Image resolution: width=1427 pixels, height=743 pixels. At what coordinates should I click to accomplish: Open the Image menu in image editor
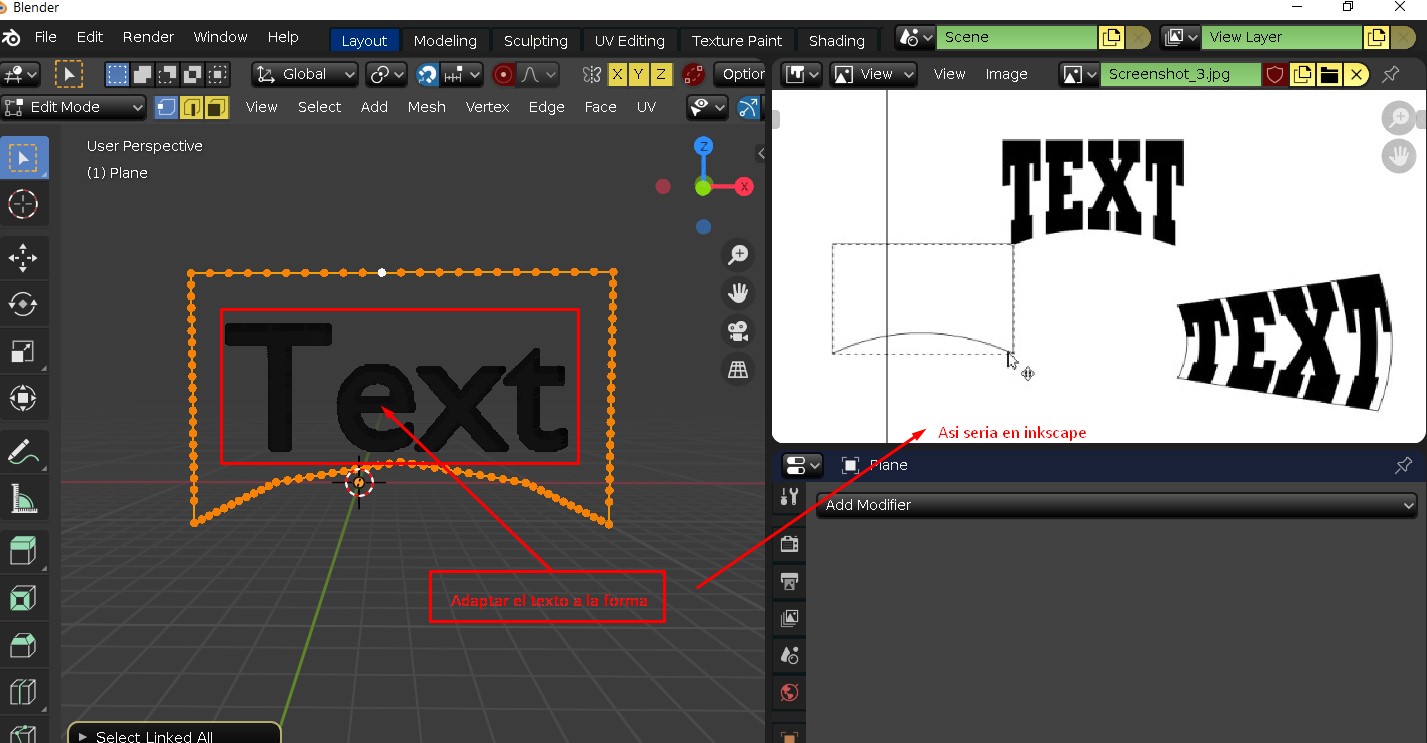point(1006,75)
